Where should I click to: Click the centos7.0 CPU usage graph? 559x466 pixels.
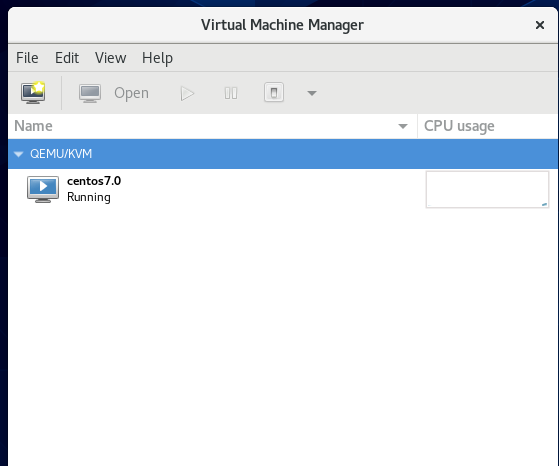(487, 189)
